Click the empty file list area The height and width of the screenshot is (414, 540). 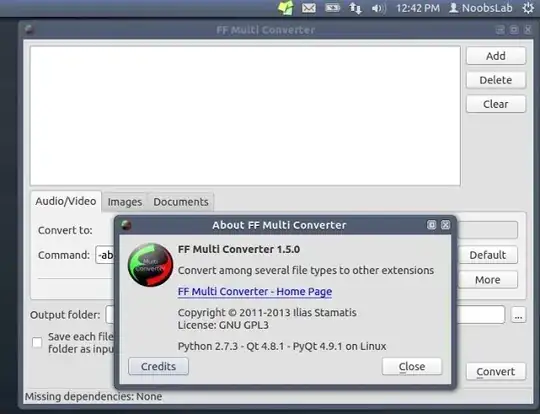pyautogui.click(x=245, y=116)
